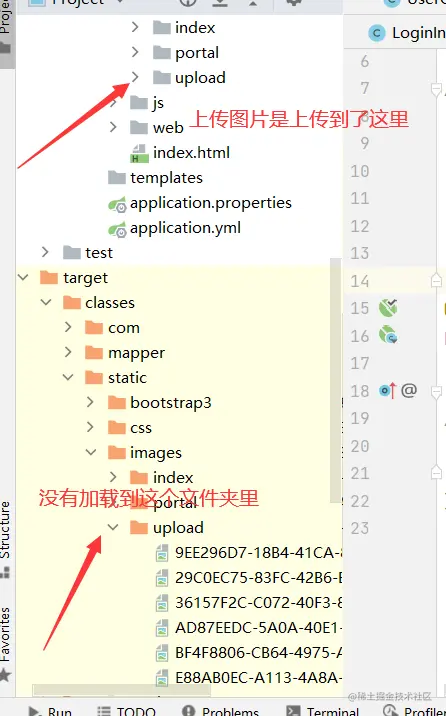Collapse the orange upload folder chevron
The height and width of the screenshot is (716, 446).
click(113, 527)
